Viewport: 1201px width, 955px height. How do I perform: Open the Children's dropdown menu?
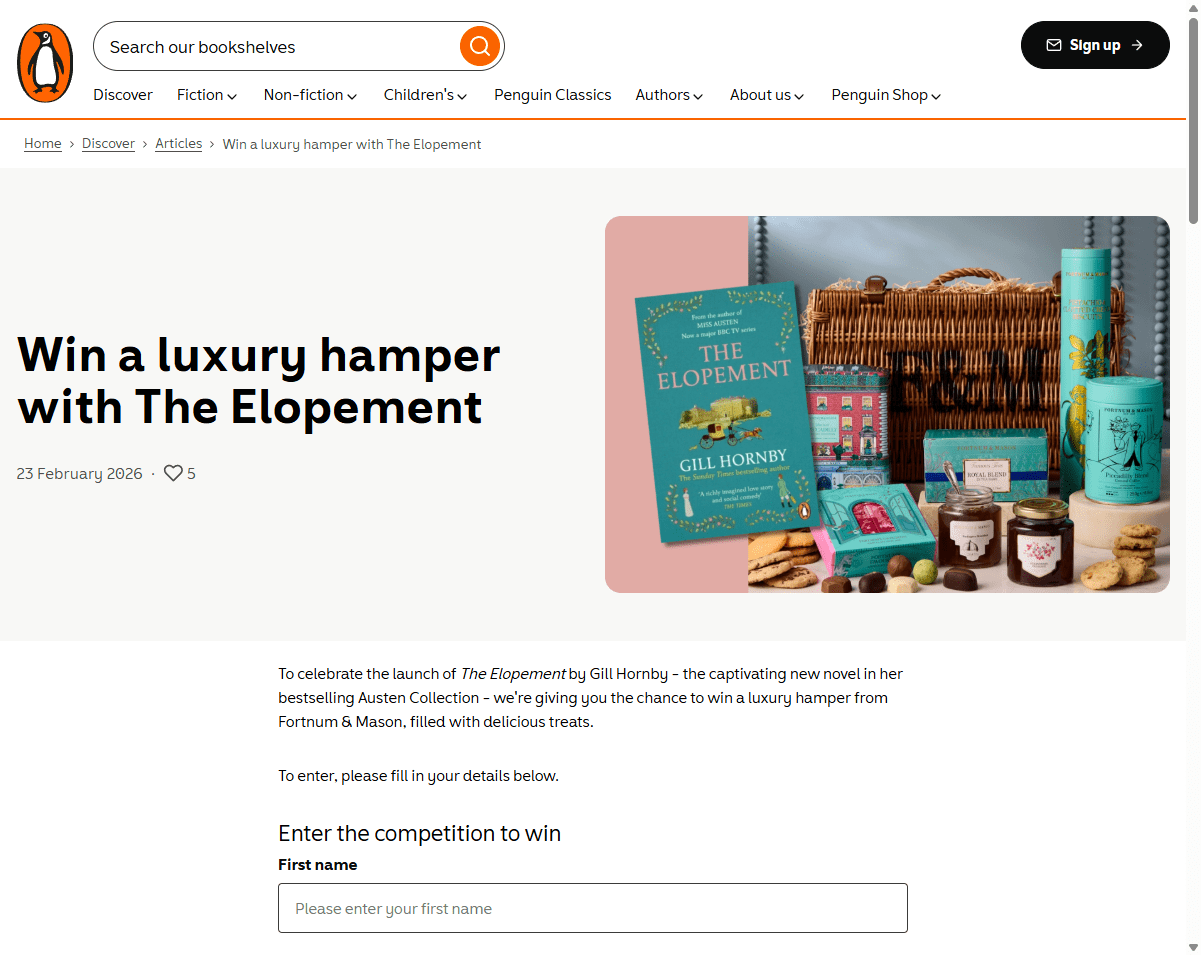tap(425, 95)
